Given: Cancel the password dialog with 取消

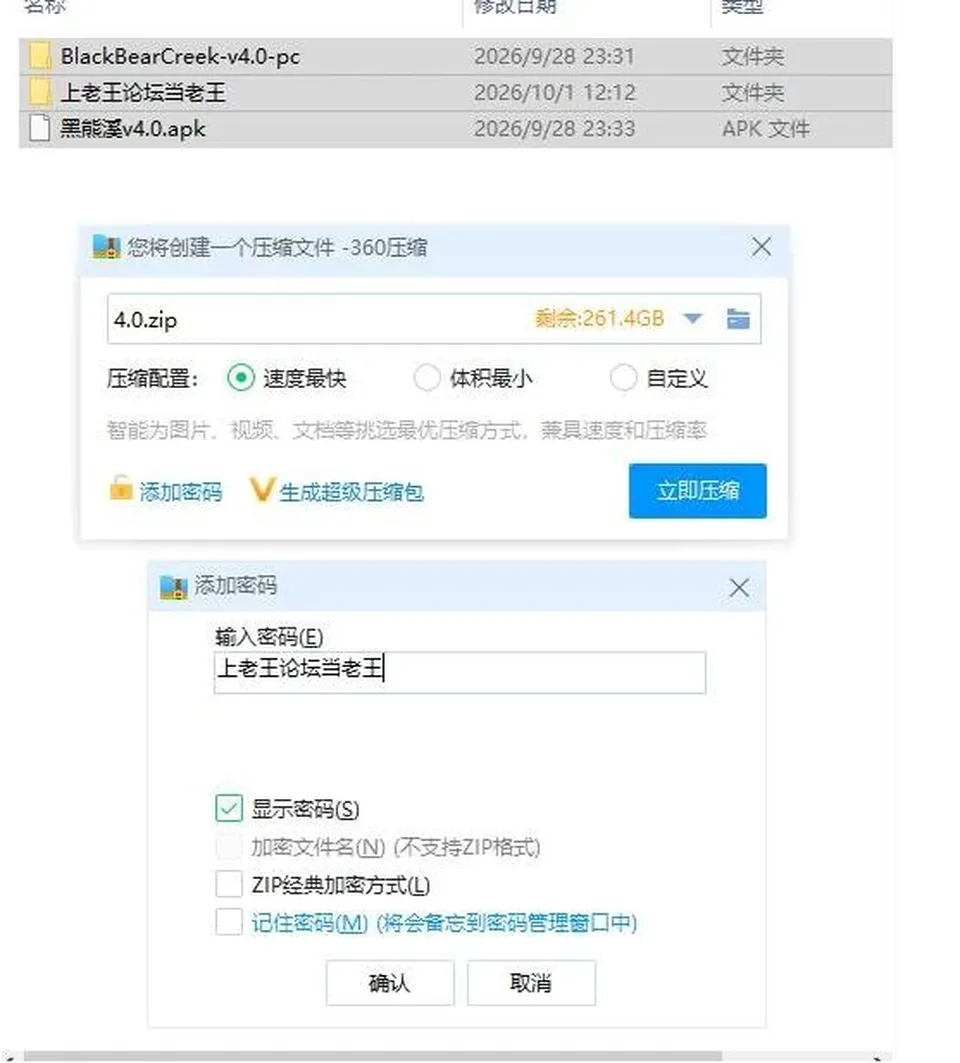Looking at the screenshot, I should click(531, 982).
